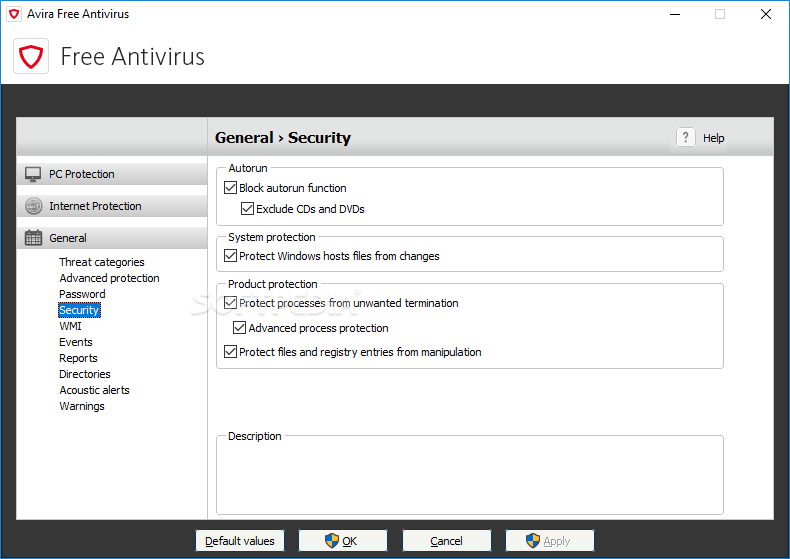Click the shield icon on OK button

[x=332, y=541]
